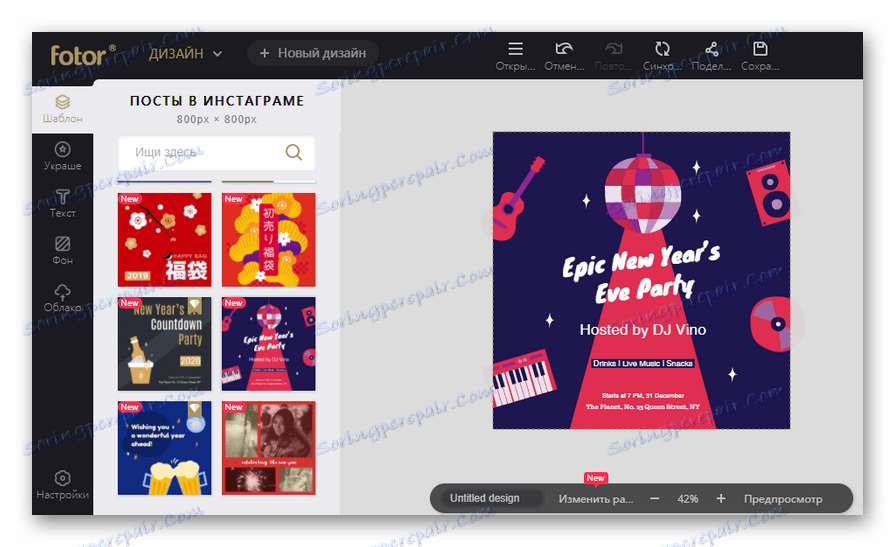This screenshot has height=547, width=895.
Task: Click 'ПОСТЫ В ИНСТАГРАМЕ' panel heading
Action: click(217, 101)
